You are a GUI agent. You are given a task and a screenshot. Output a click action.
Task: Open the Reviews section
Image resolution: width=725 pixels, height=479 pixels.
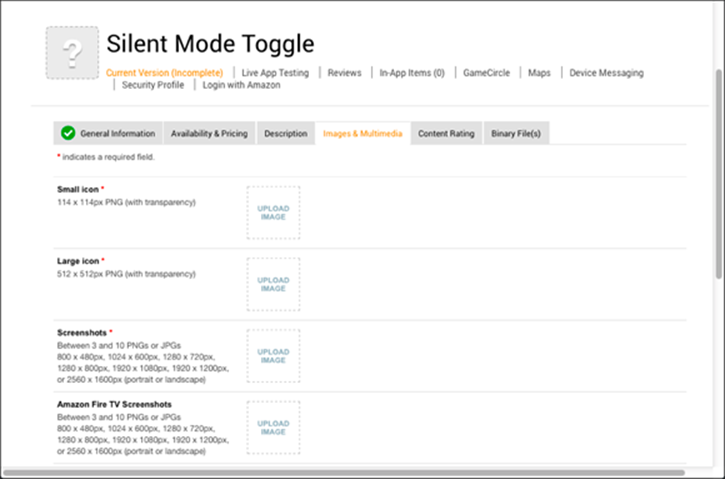(344, 73)
